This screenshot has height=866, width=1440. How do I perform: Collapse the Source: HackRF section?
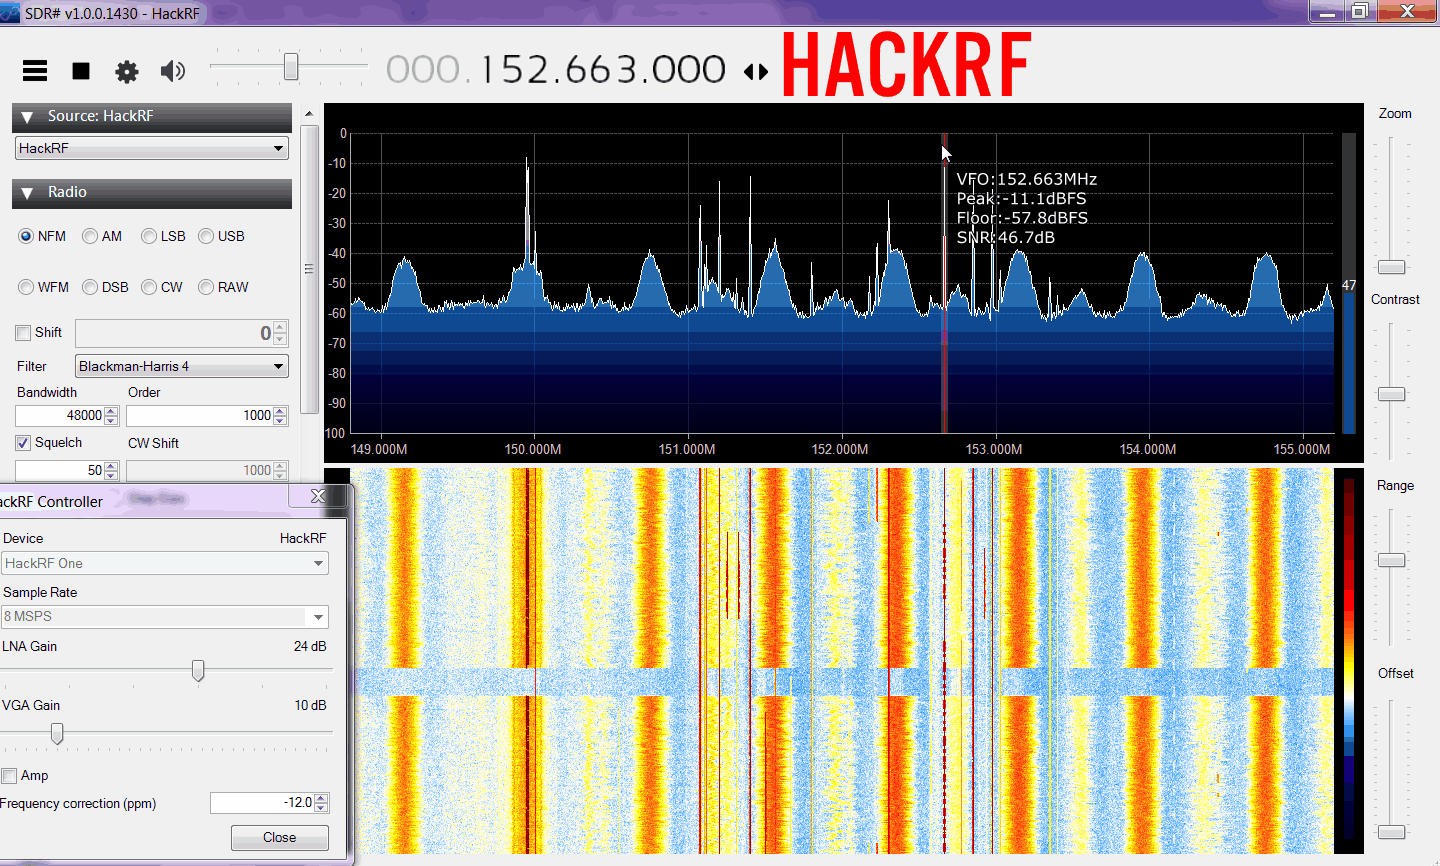pyautogui.click(x=26, y=117)
